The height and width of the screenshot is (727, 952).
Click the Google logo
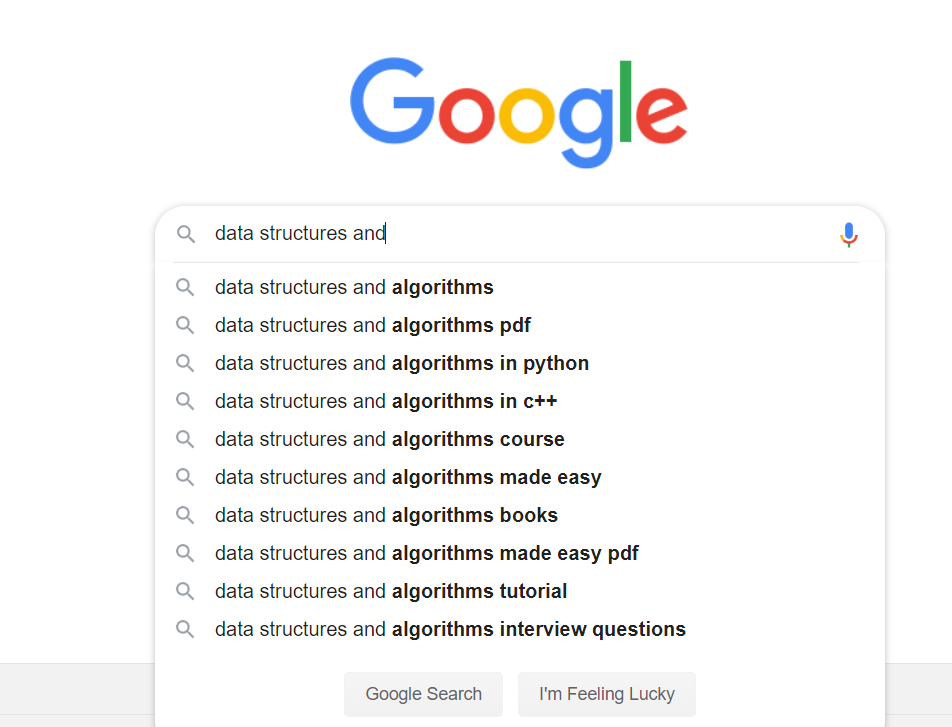[518, 111]
